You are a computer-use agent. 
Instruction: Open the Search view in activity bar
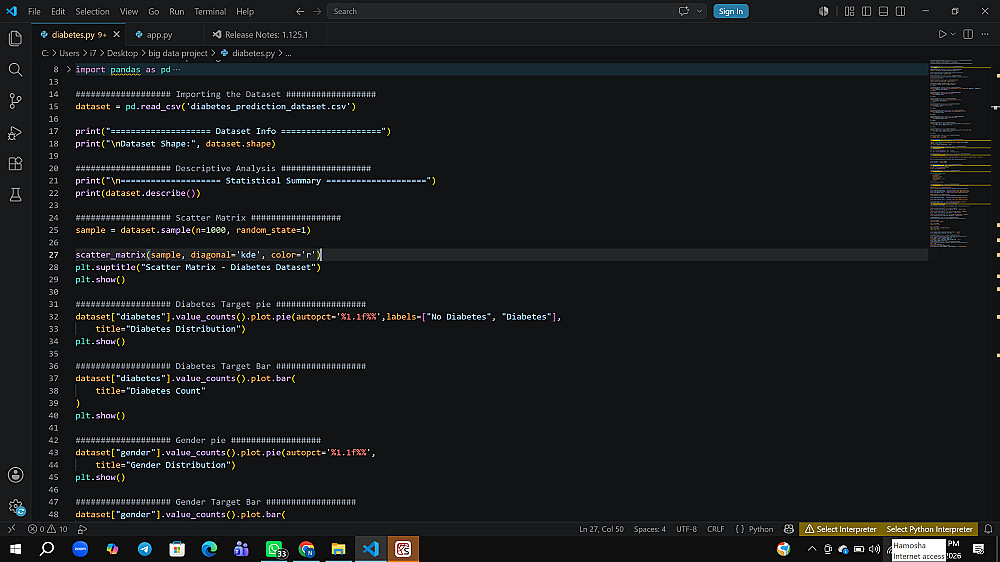(15, 70)
